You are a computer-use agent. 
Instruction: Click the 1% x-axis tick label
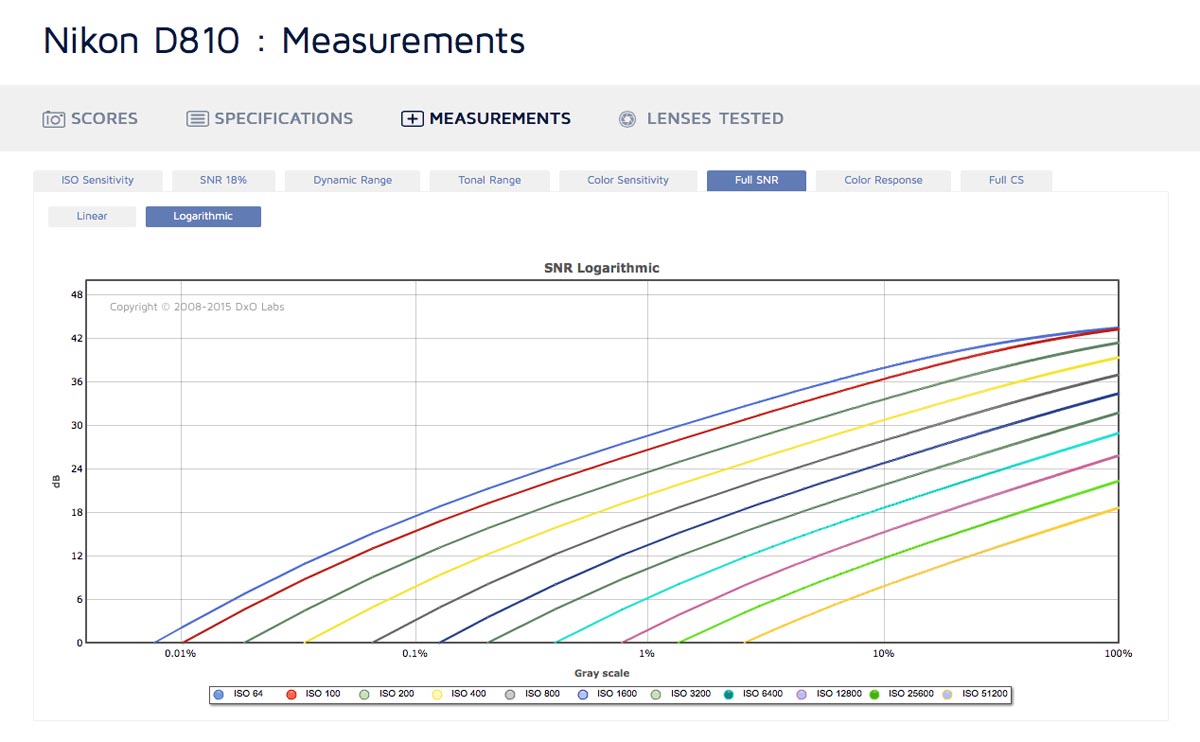click(x=648, y=654)
